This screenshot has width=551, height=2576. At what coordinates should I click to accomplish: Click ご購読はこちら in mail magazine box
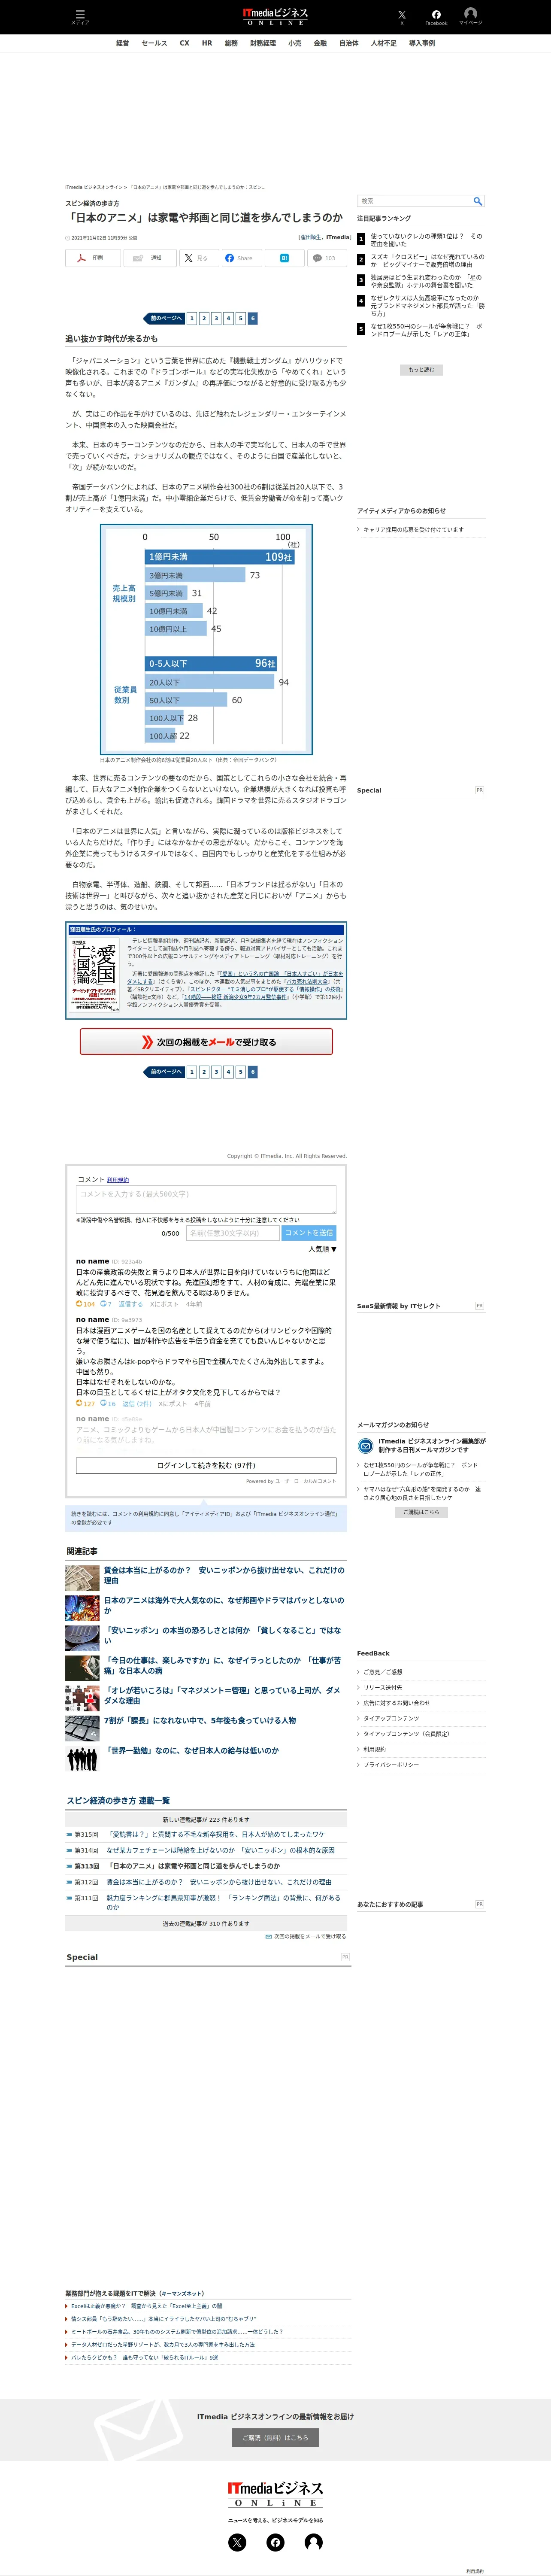click(x=421, y=1512)
